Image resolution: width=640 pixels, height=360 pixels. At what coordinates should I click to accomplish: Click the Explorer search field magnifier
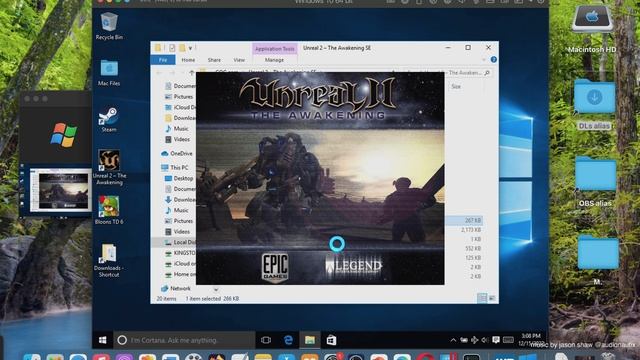click(x=487, y=73)
